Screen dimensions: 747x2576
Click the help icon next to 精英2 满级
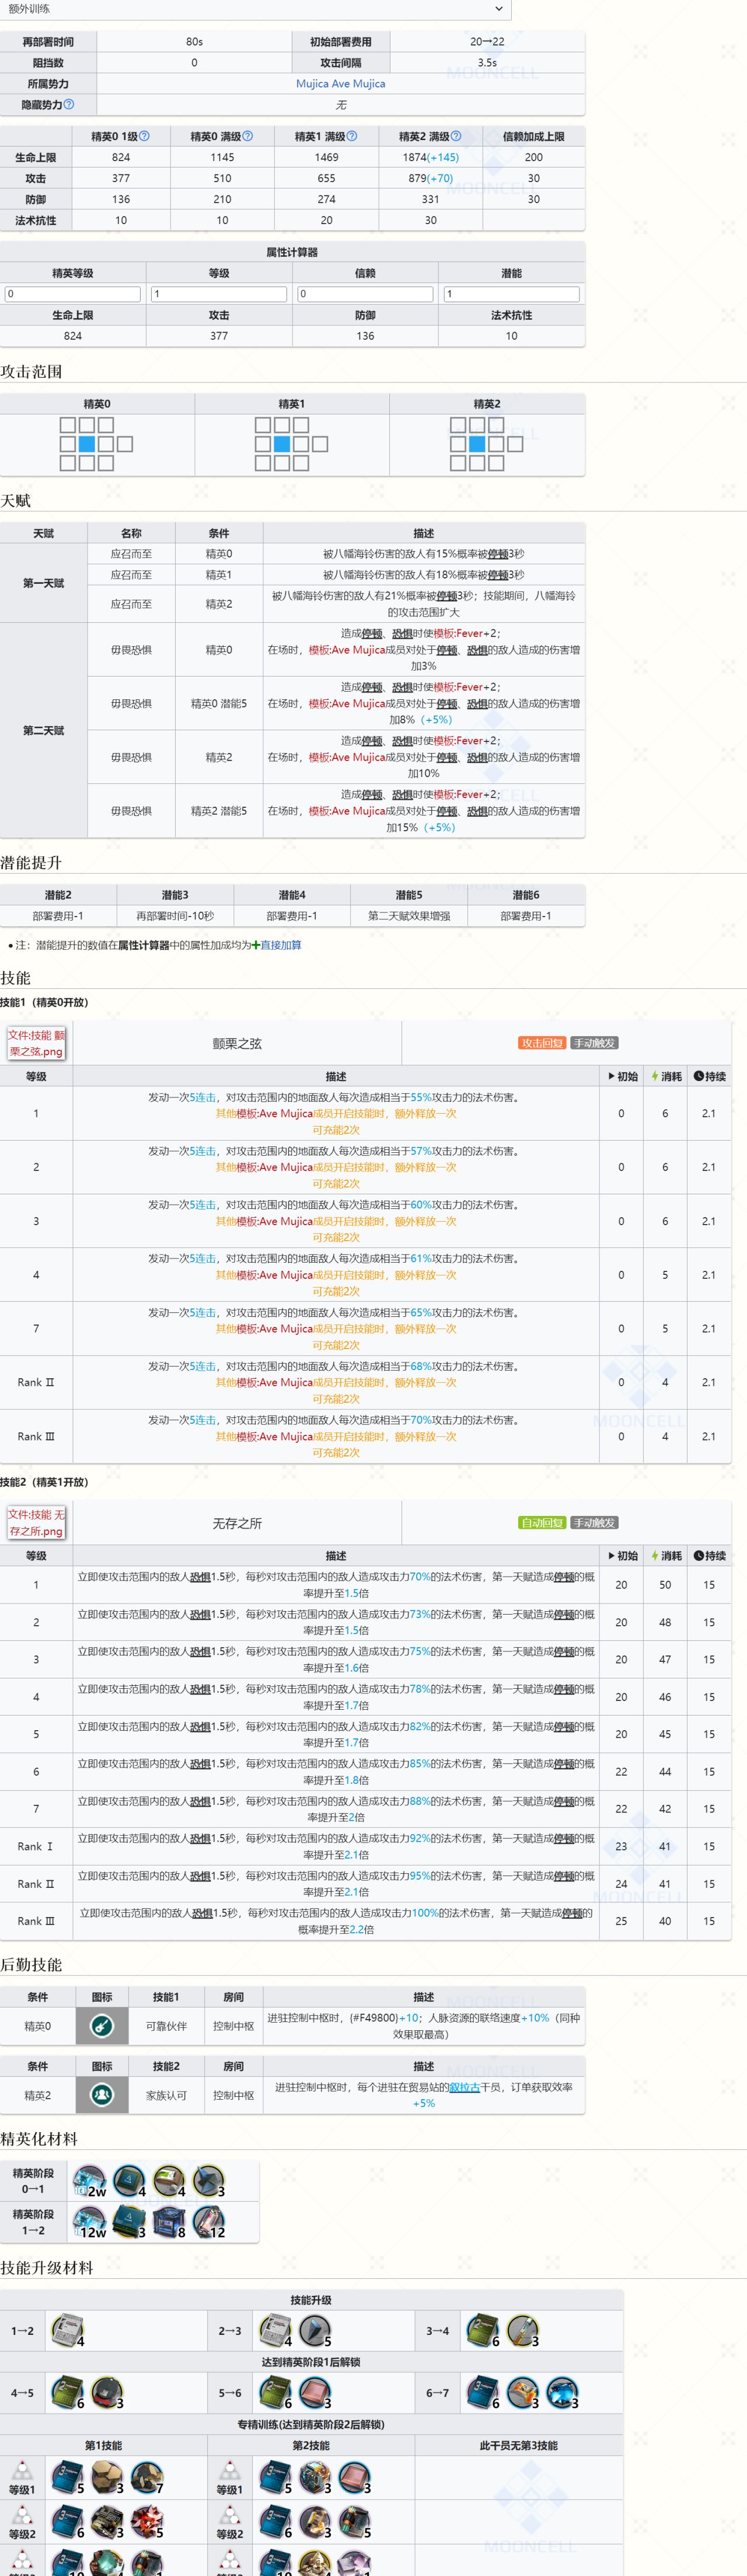pyautogui.click(x=456, y=136)
